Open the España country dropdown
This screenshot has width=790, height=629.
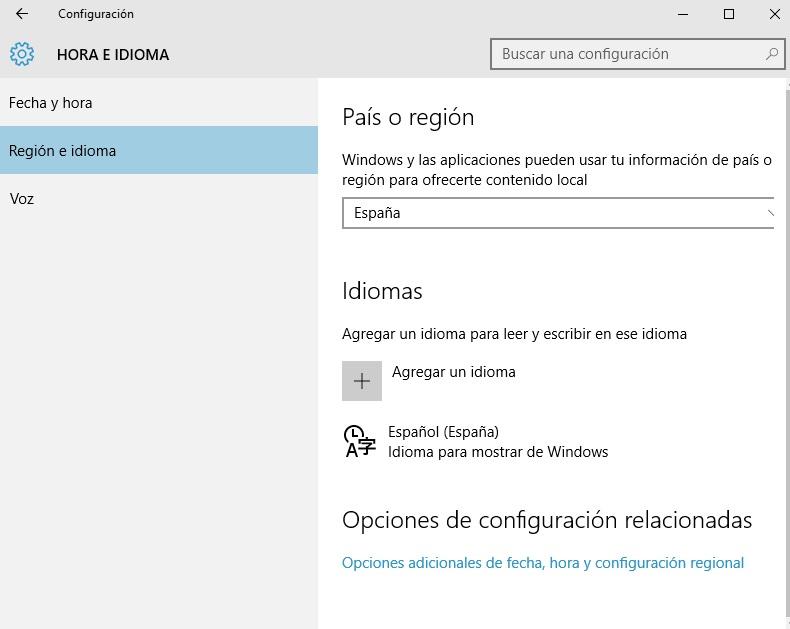pyautogui.click(x=556, y=213)
